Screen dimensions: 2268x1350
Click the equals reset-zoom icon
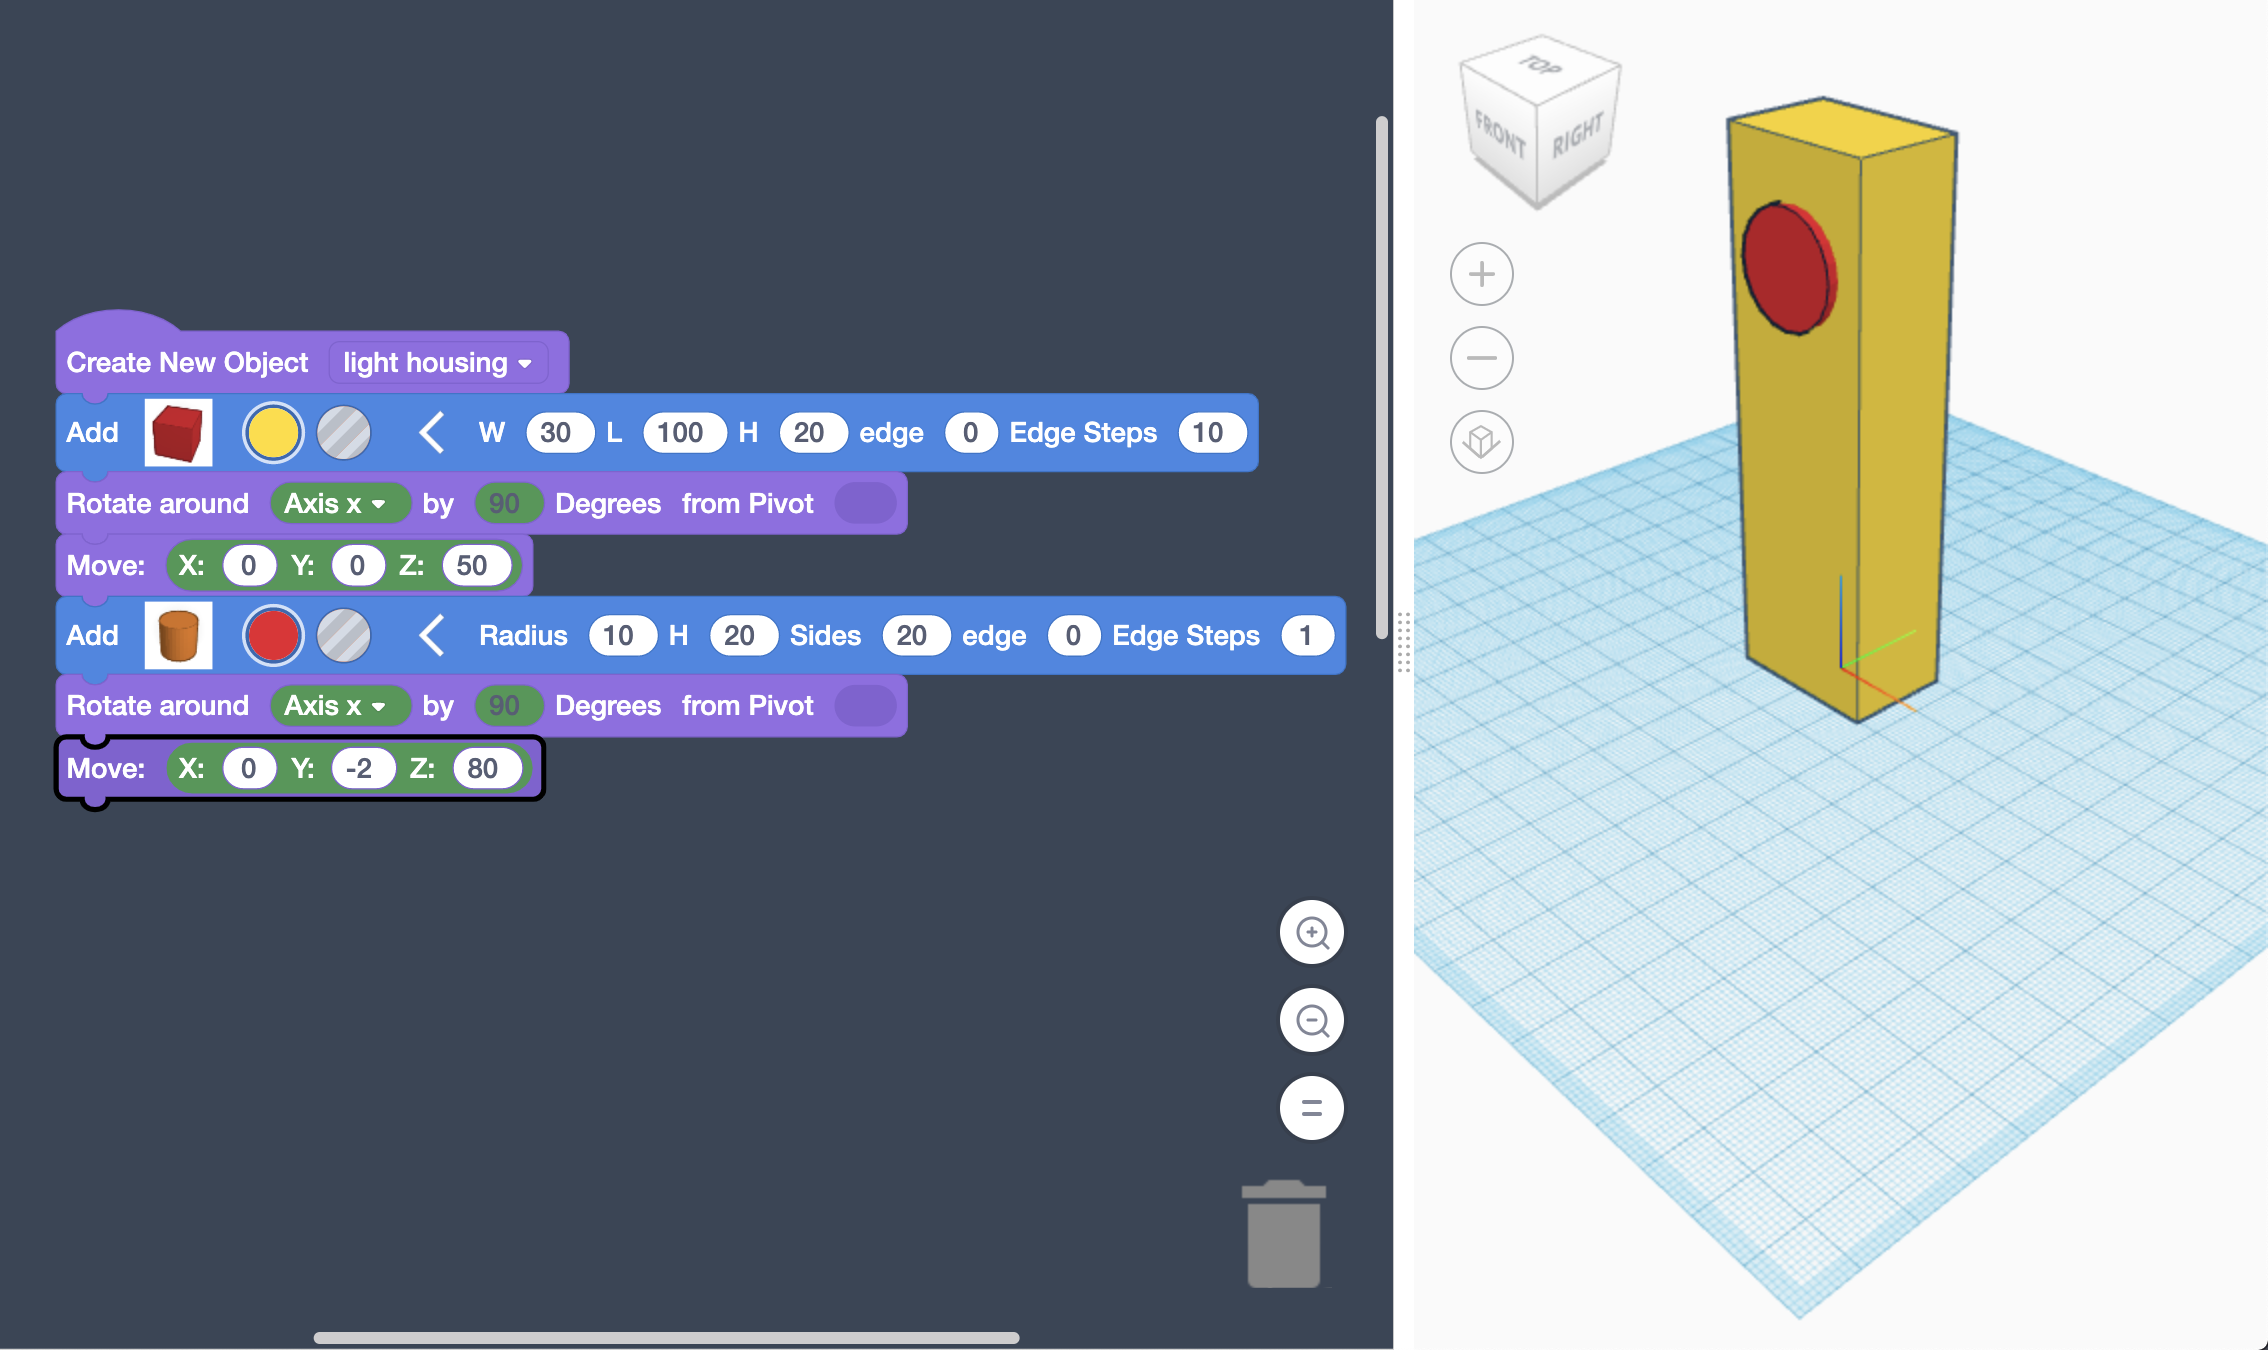(1312, 1107)
